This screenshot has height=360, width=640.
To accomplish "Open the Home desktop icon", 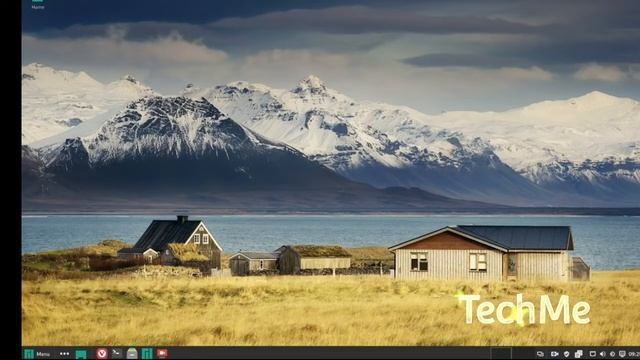I will point(38,4).
